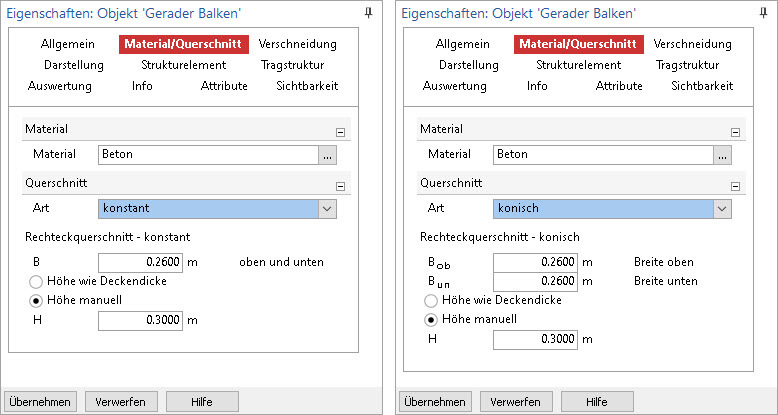Screen dimensions: 778x415
Task: Select 'Höhe wie Deckendicke' in right panel
Action: pyautogui.click(x=431, y=301)
